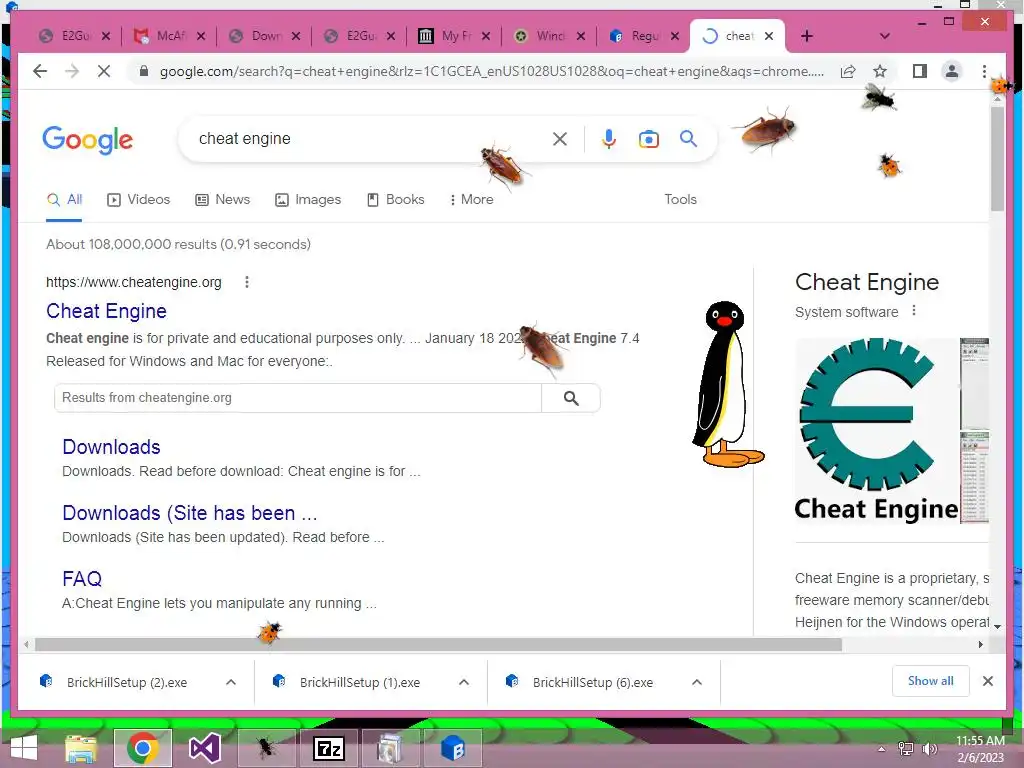Expand options for BrickHillSetup (1).exe download
This screenshot has height=768, width=1024.
tap(464, 682)
